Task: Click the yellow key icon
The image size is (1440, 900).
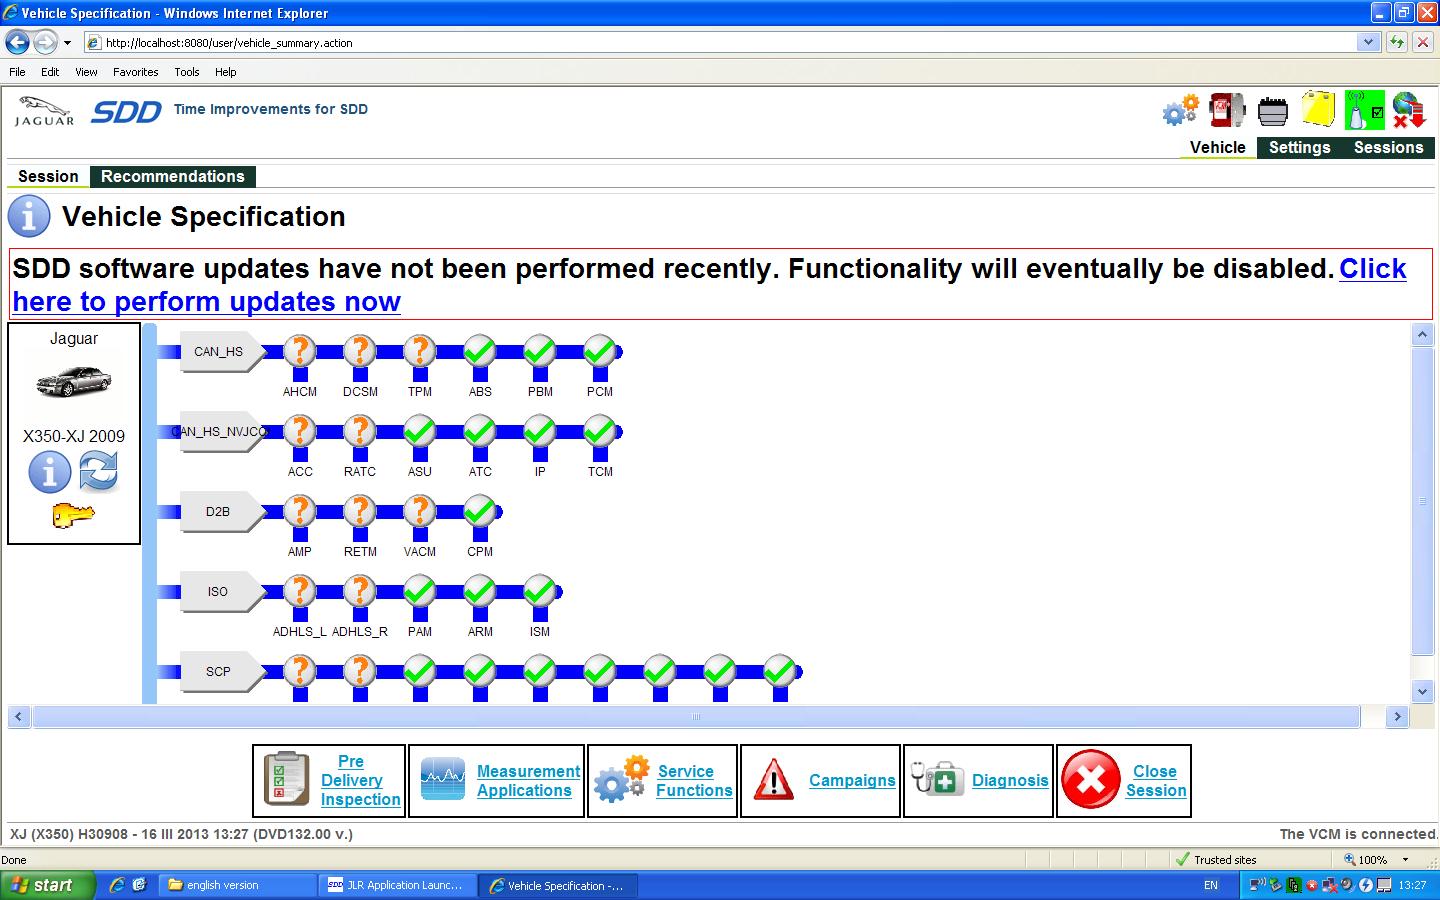Action: [x=73, y=516]
